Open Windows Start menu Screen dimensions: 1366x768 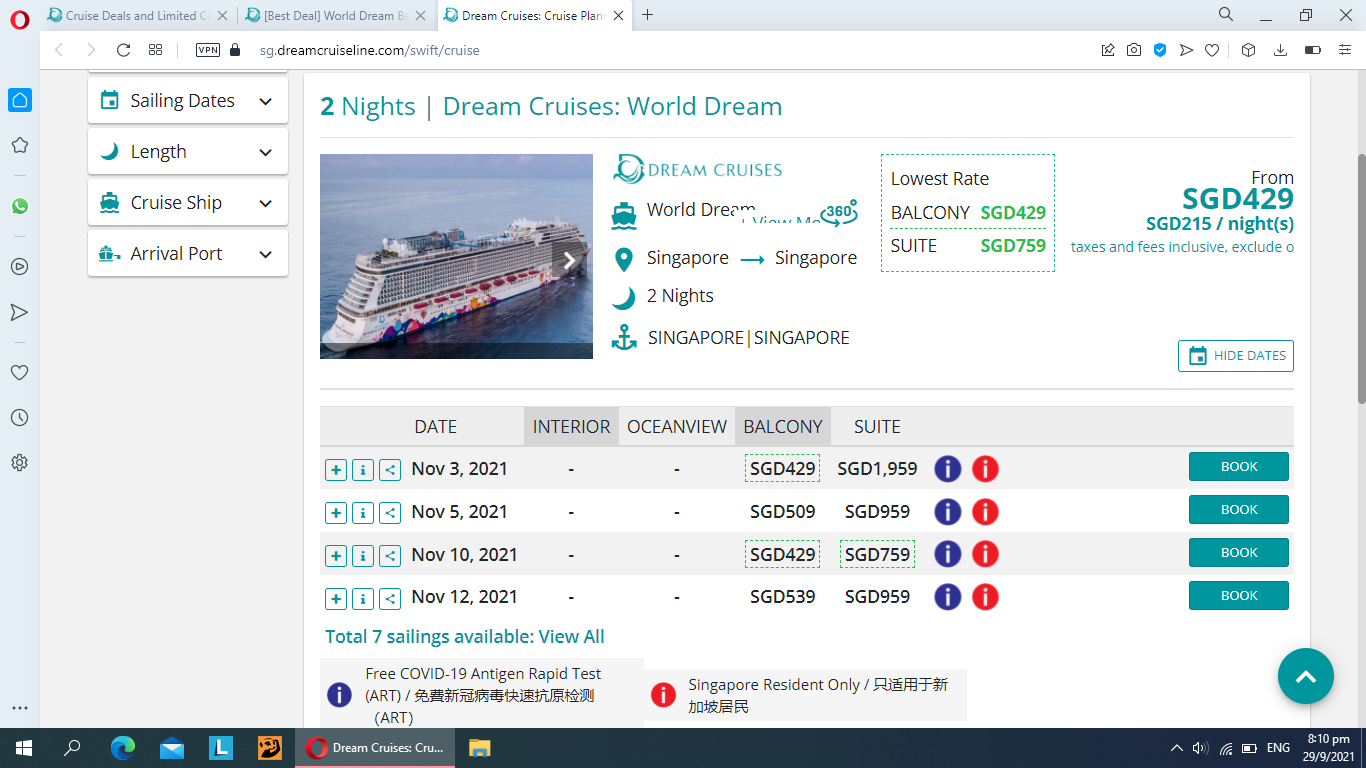point(23,748)
